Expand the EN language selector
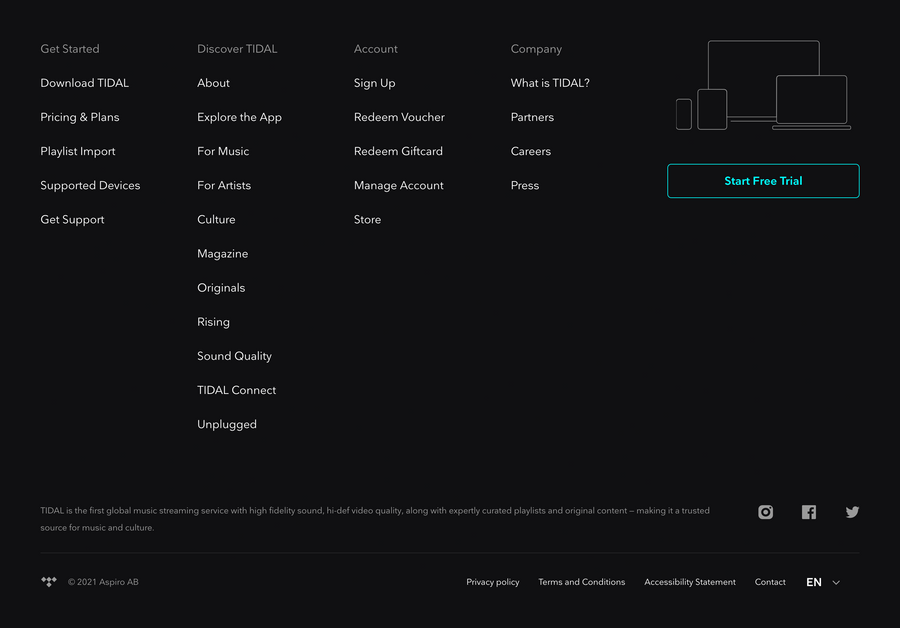 pyautogui.click(x=814, y=581)
